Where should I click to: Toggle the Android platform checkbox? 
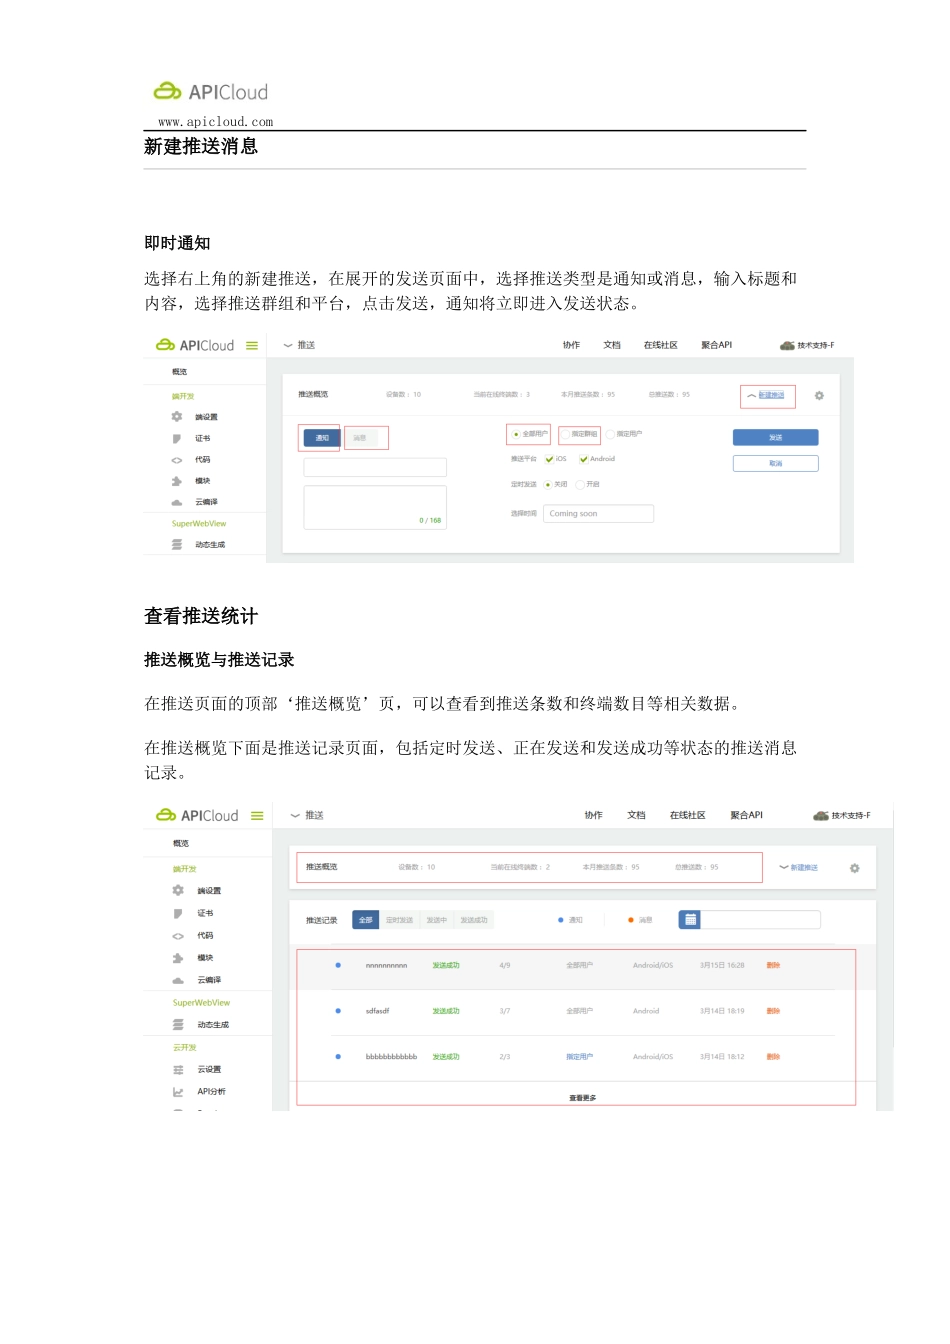(x=583, y=460)
